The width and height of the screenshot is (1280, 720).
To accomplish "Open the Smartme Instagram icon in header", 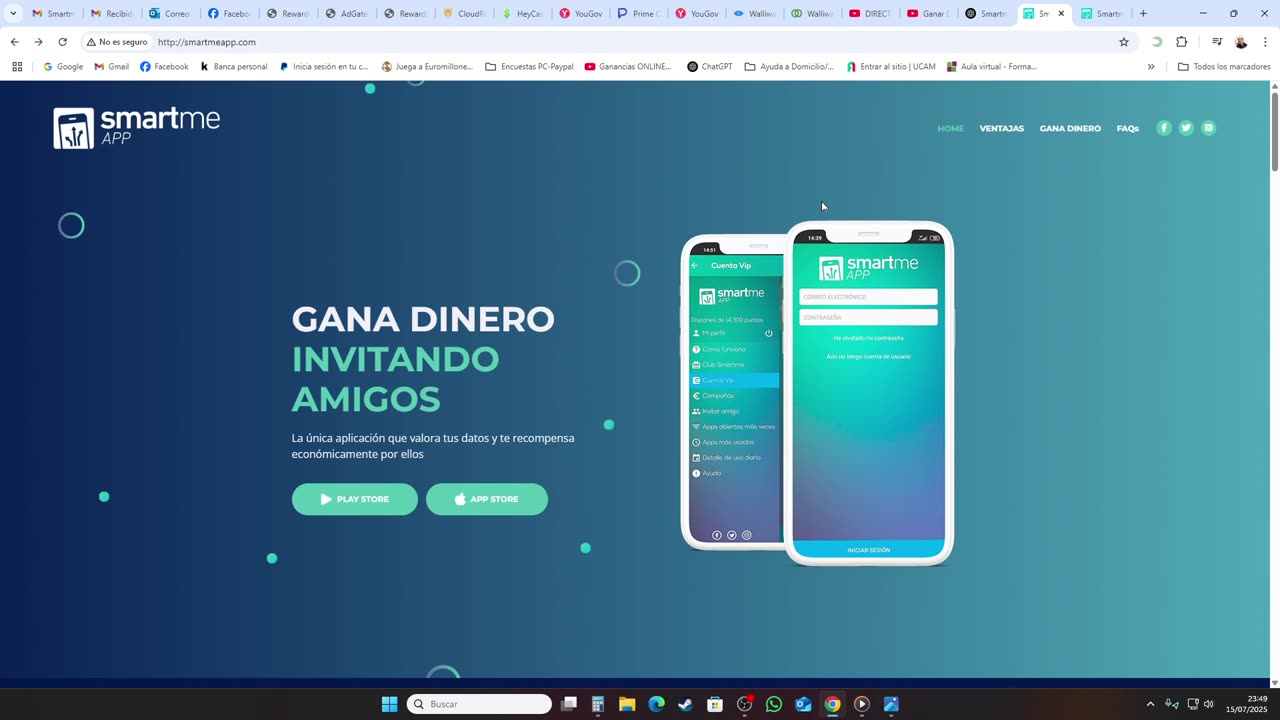I will [x=1208, y=128].
